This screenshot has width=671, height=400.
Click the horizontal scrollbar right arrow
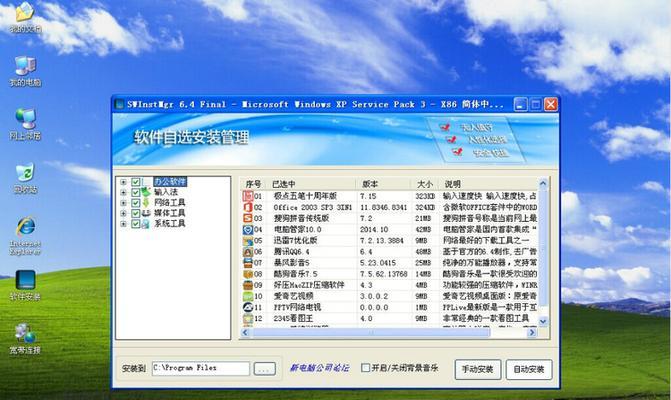(532, 332)
